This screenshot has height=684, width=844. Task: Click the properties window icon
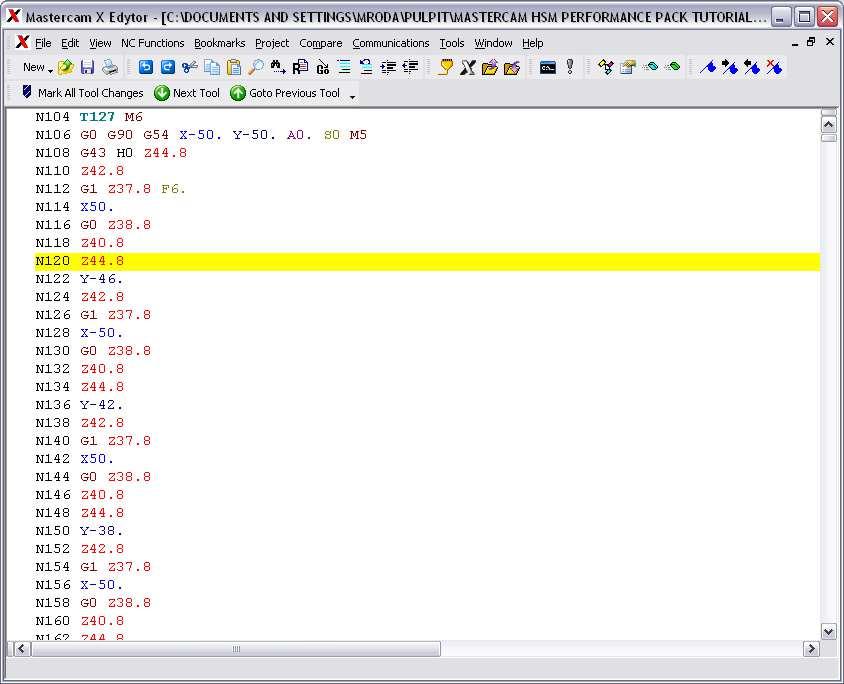click(628, 67)
